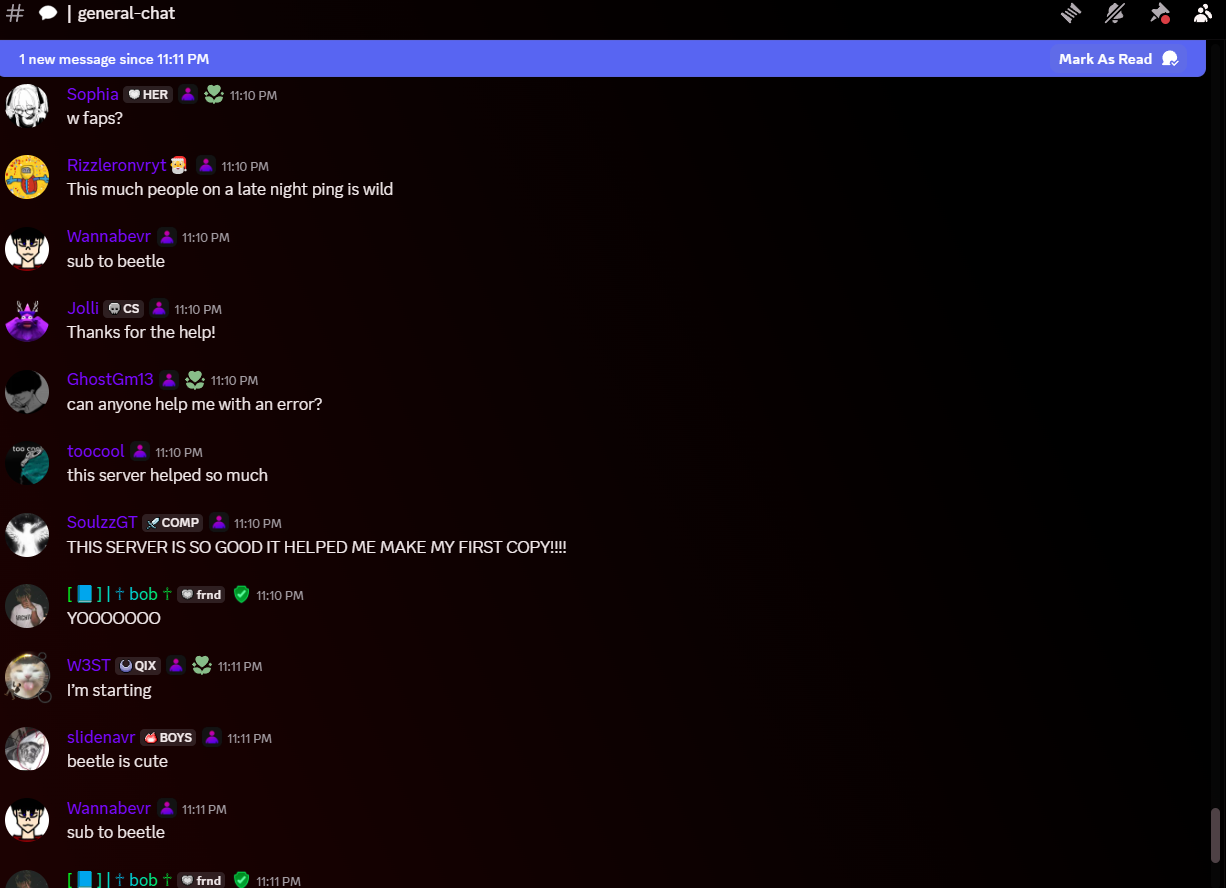Click Jolli's CS server tag badge

[x=124, y=309]
